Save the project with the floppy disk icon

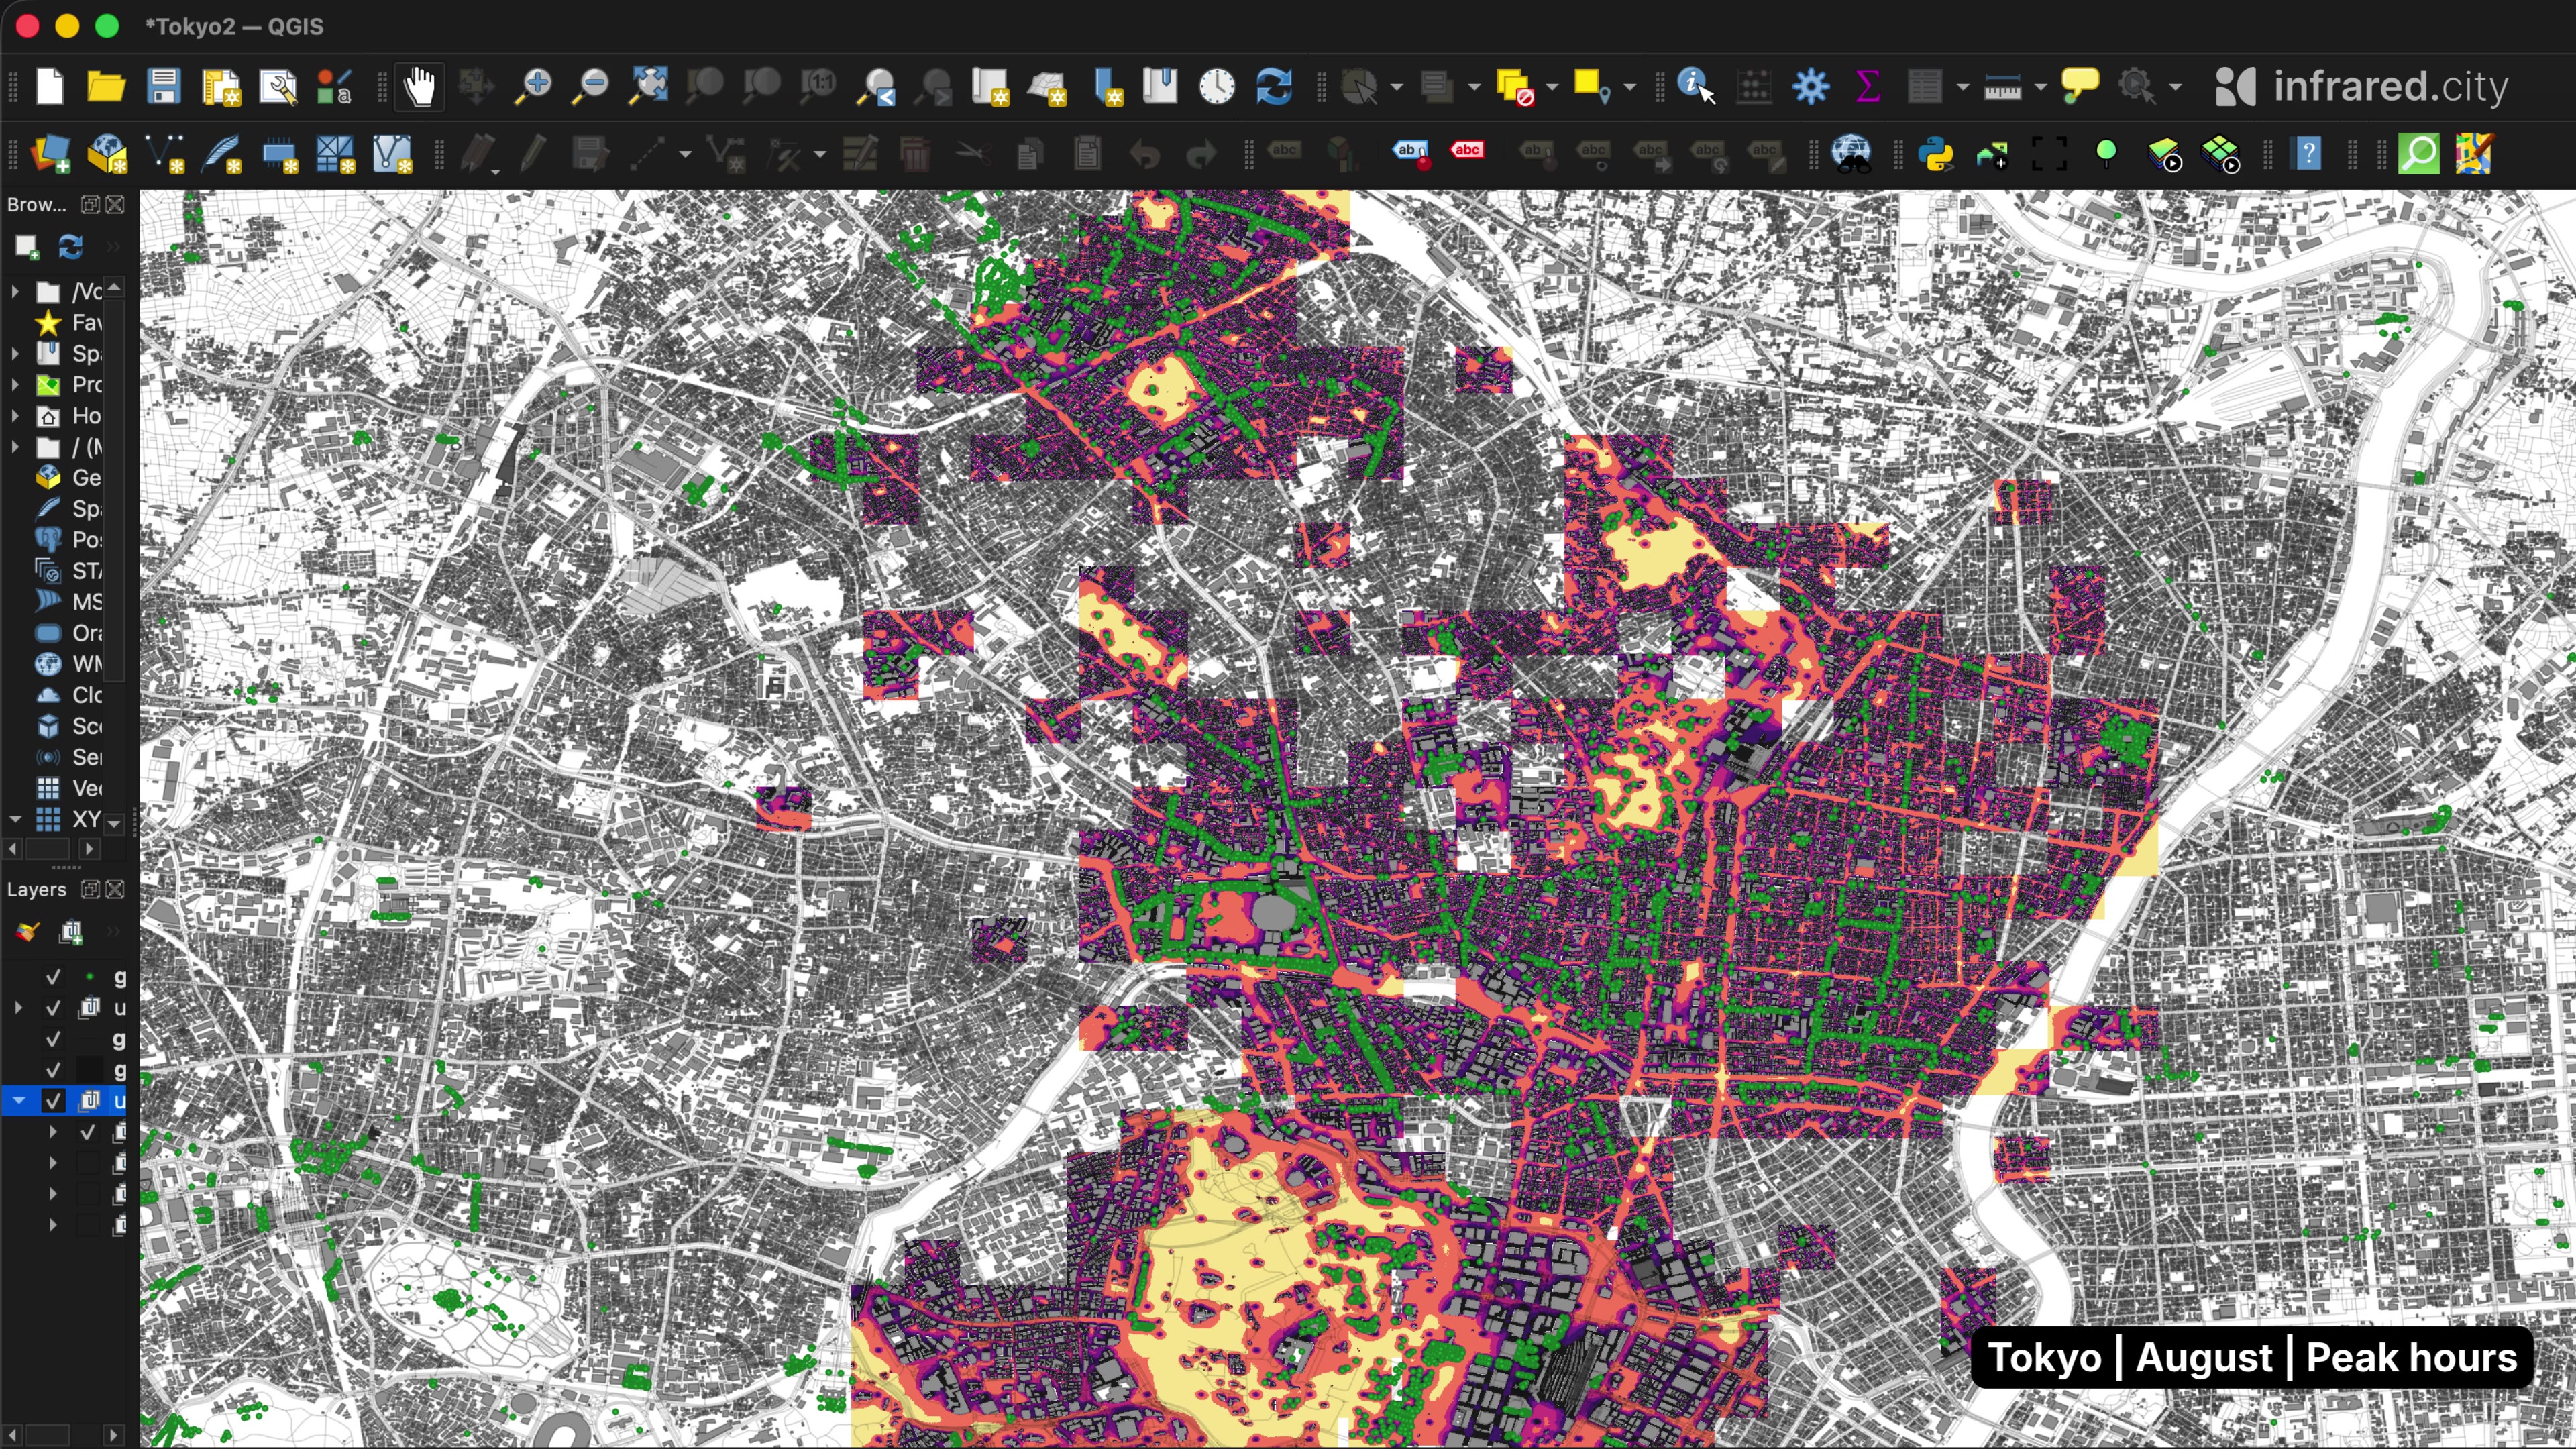pos(163,87)
